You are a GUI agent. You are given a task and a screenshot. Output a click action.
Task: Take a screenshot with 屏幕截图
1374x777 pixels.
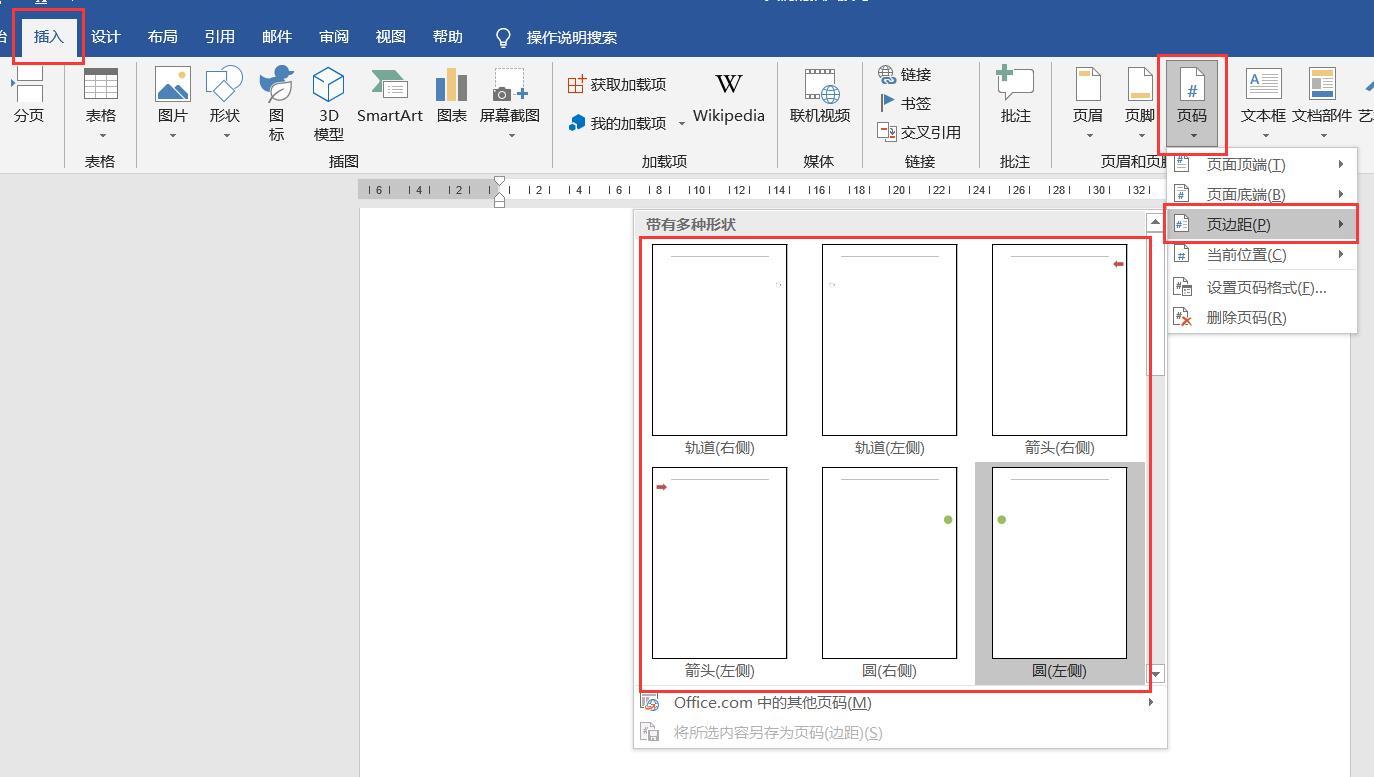click(x=509, y=100)
